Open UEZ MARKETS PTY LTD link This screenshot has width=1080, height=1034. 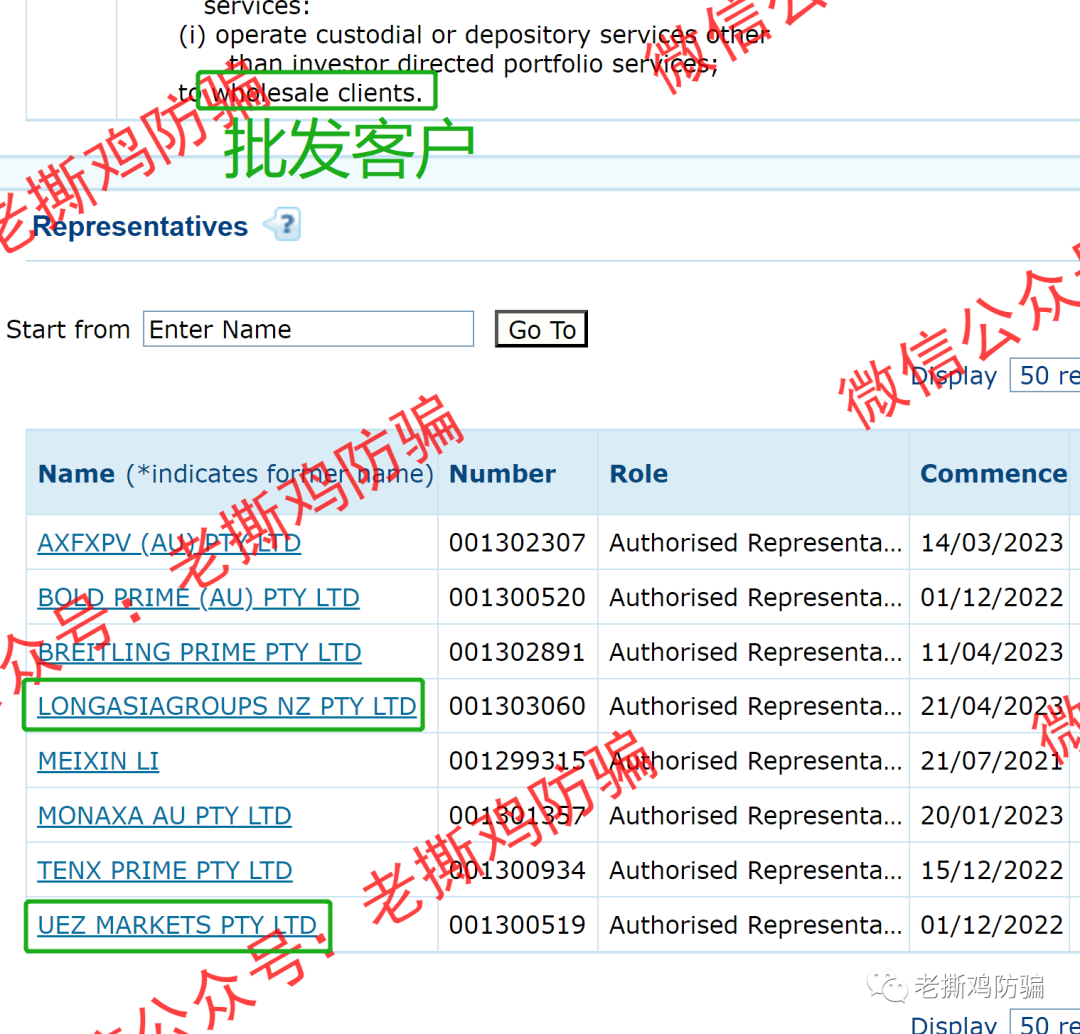point(177,924)
